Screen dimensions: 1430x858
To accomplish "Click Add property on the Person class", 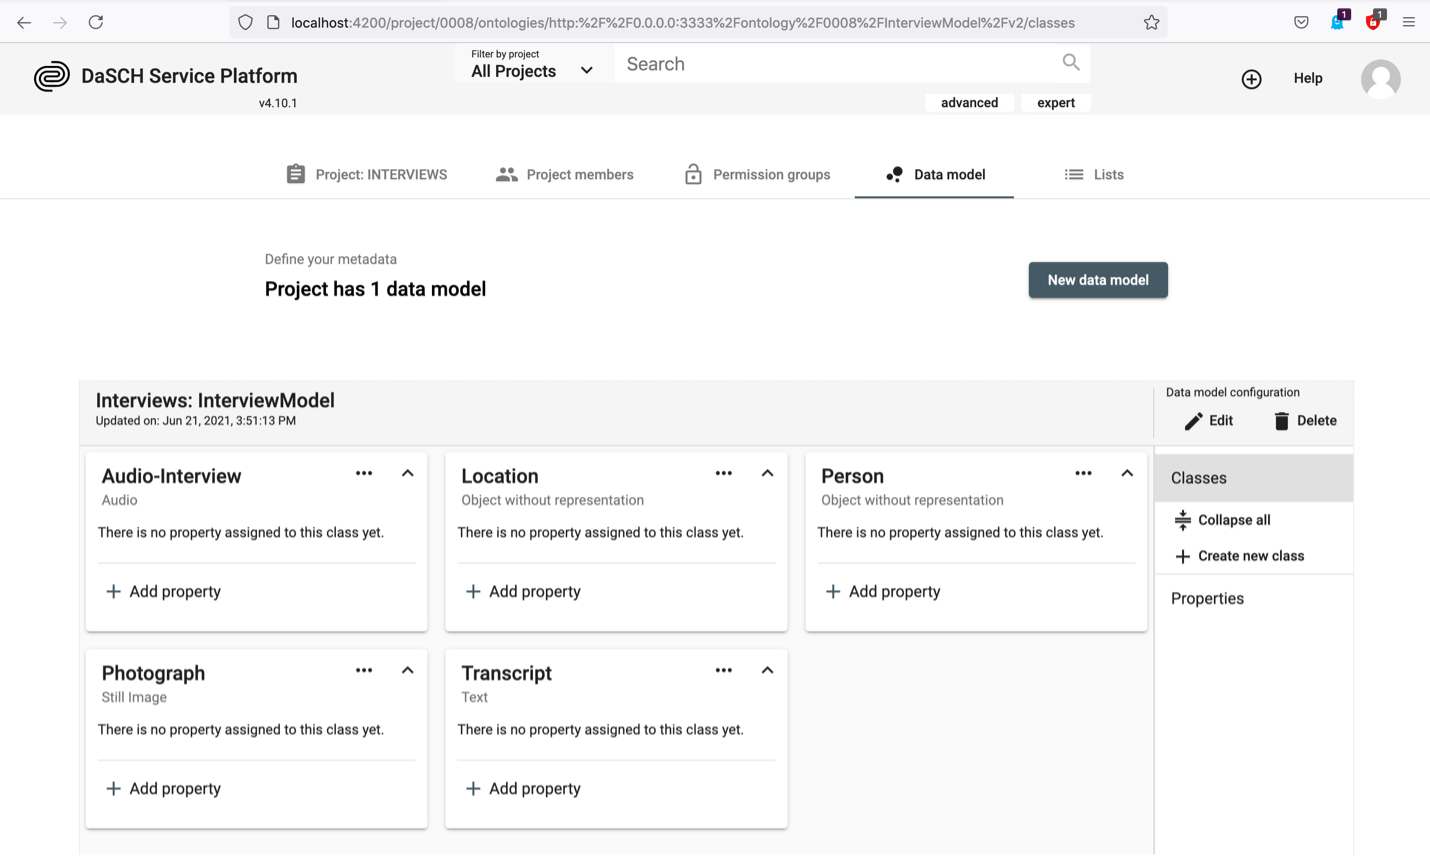I will coord(882,591).
